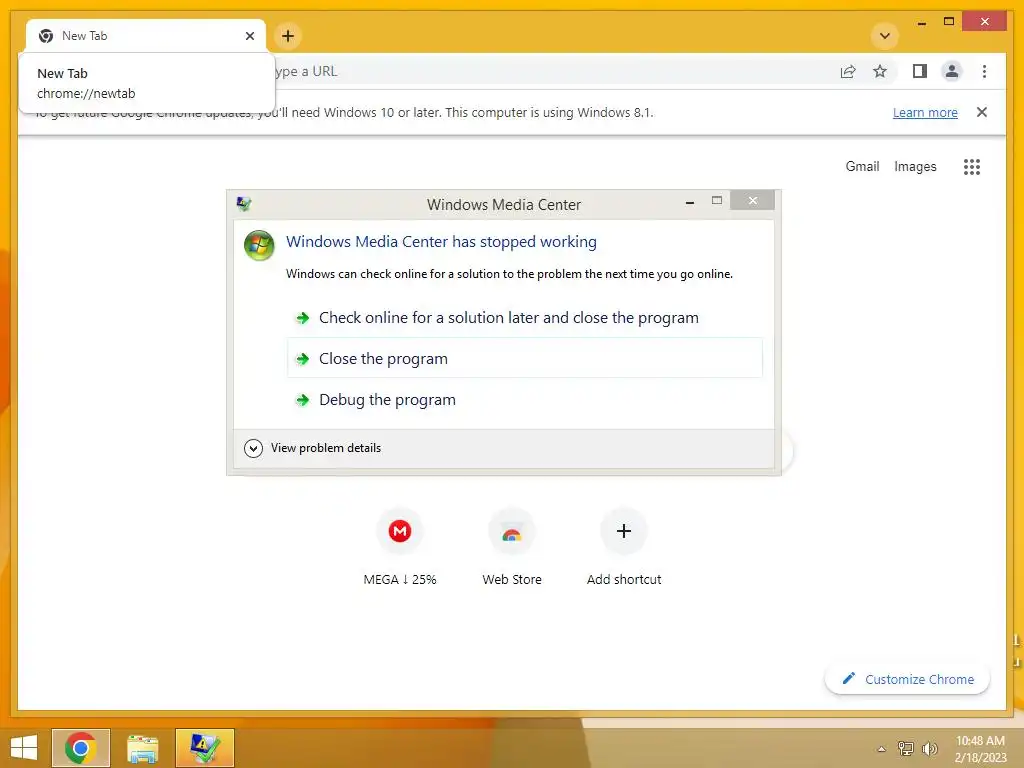Image resolution: width=1024 pixels, height=768 pixels.
Task: Click Customize Chrome button
Action: point(908,679)
